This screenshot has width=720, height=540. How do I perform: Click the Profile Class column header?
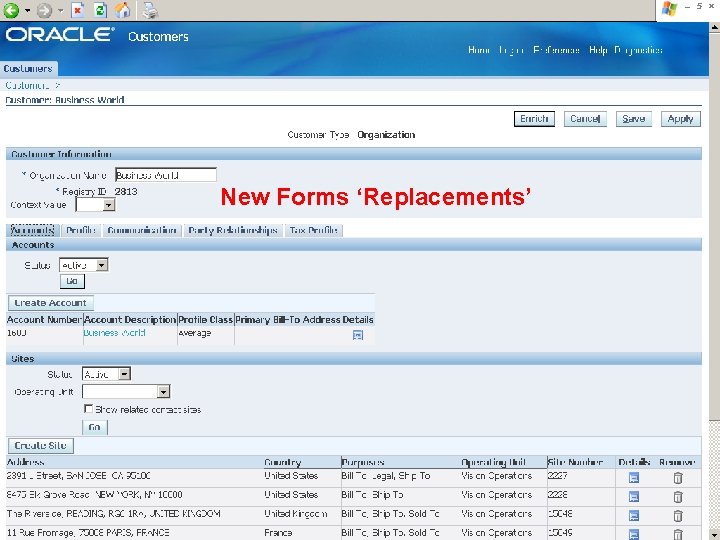click(x=205, y=320)
